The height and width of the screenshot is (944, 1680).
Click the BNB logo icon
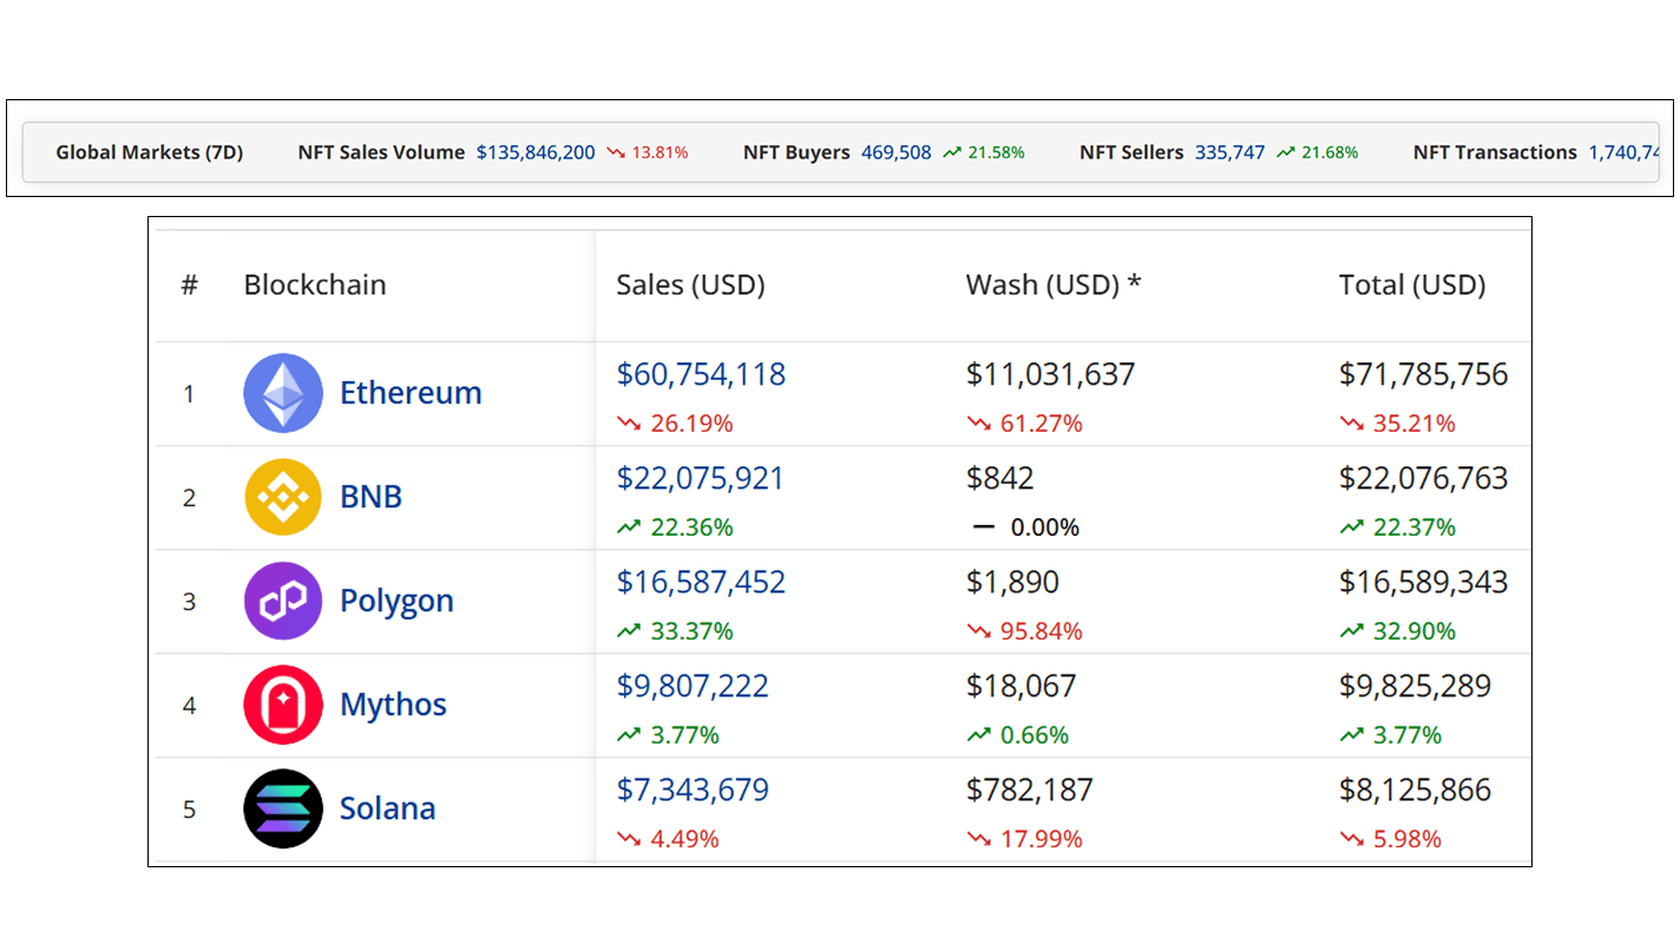(x=283, y=497)
